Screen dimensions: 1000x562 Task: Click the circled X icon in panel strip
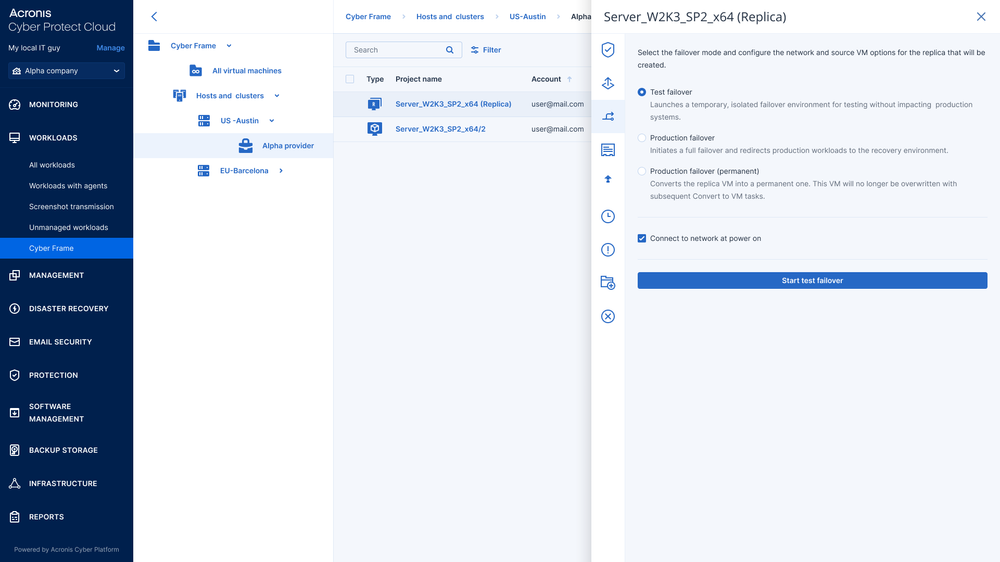[608, 316]
